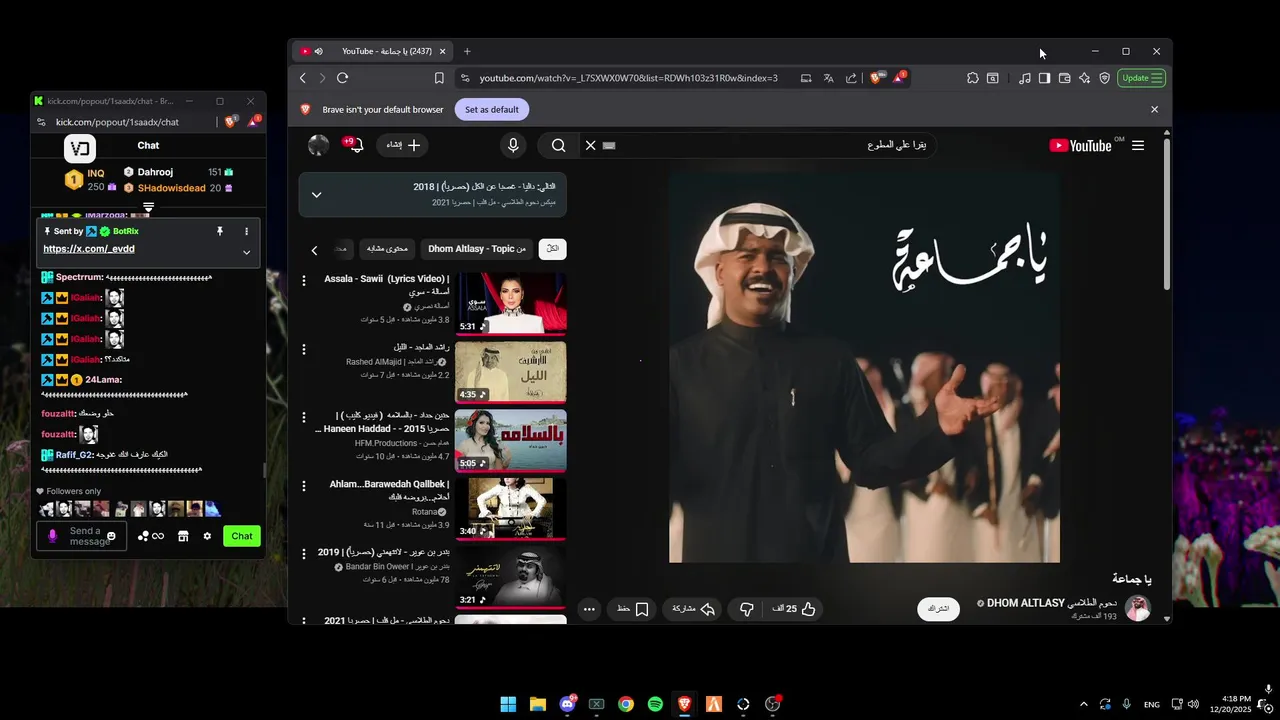Reload the YouTube page in Brave
Image resolution: width=1280 pixels, height=720 pixels.
click(342, 78)
